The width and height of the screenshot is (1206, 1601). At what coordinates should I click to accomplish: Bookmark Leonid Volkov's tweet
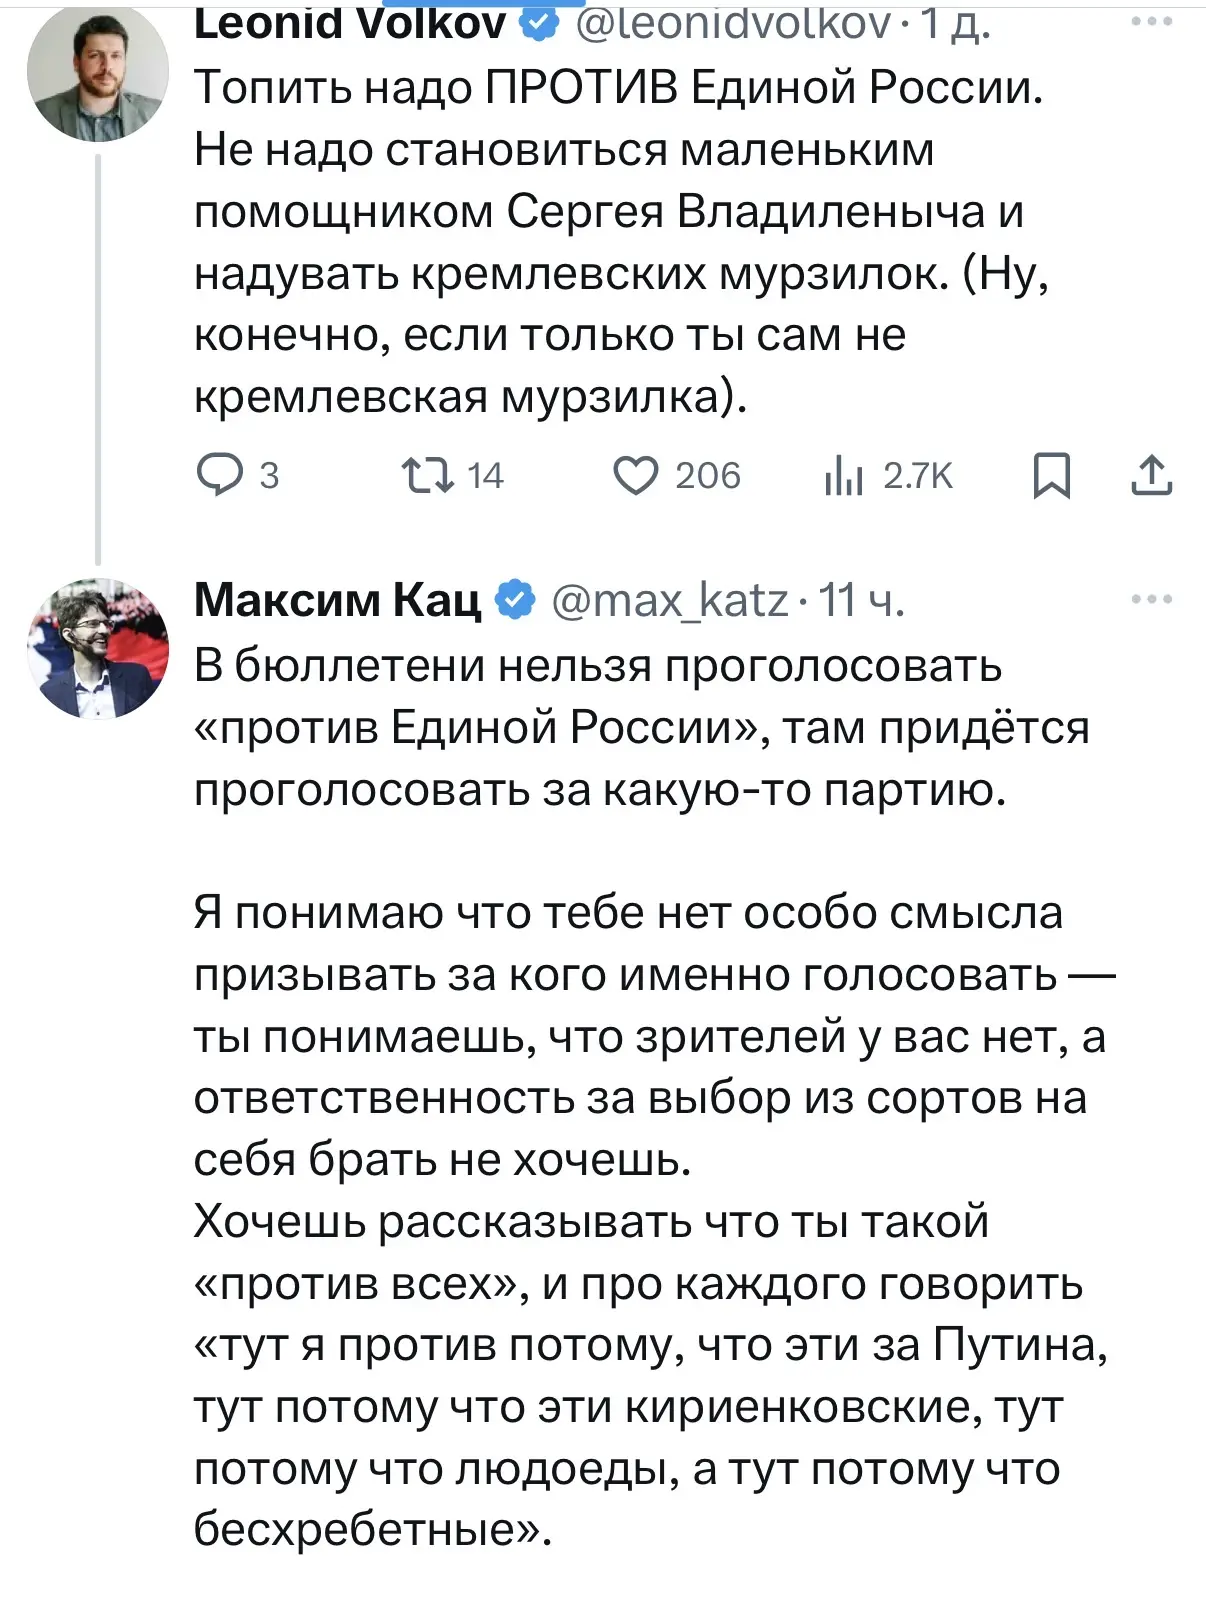pos(1051,475)
